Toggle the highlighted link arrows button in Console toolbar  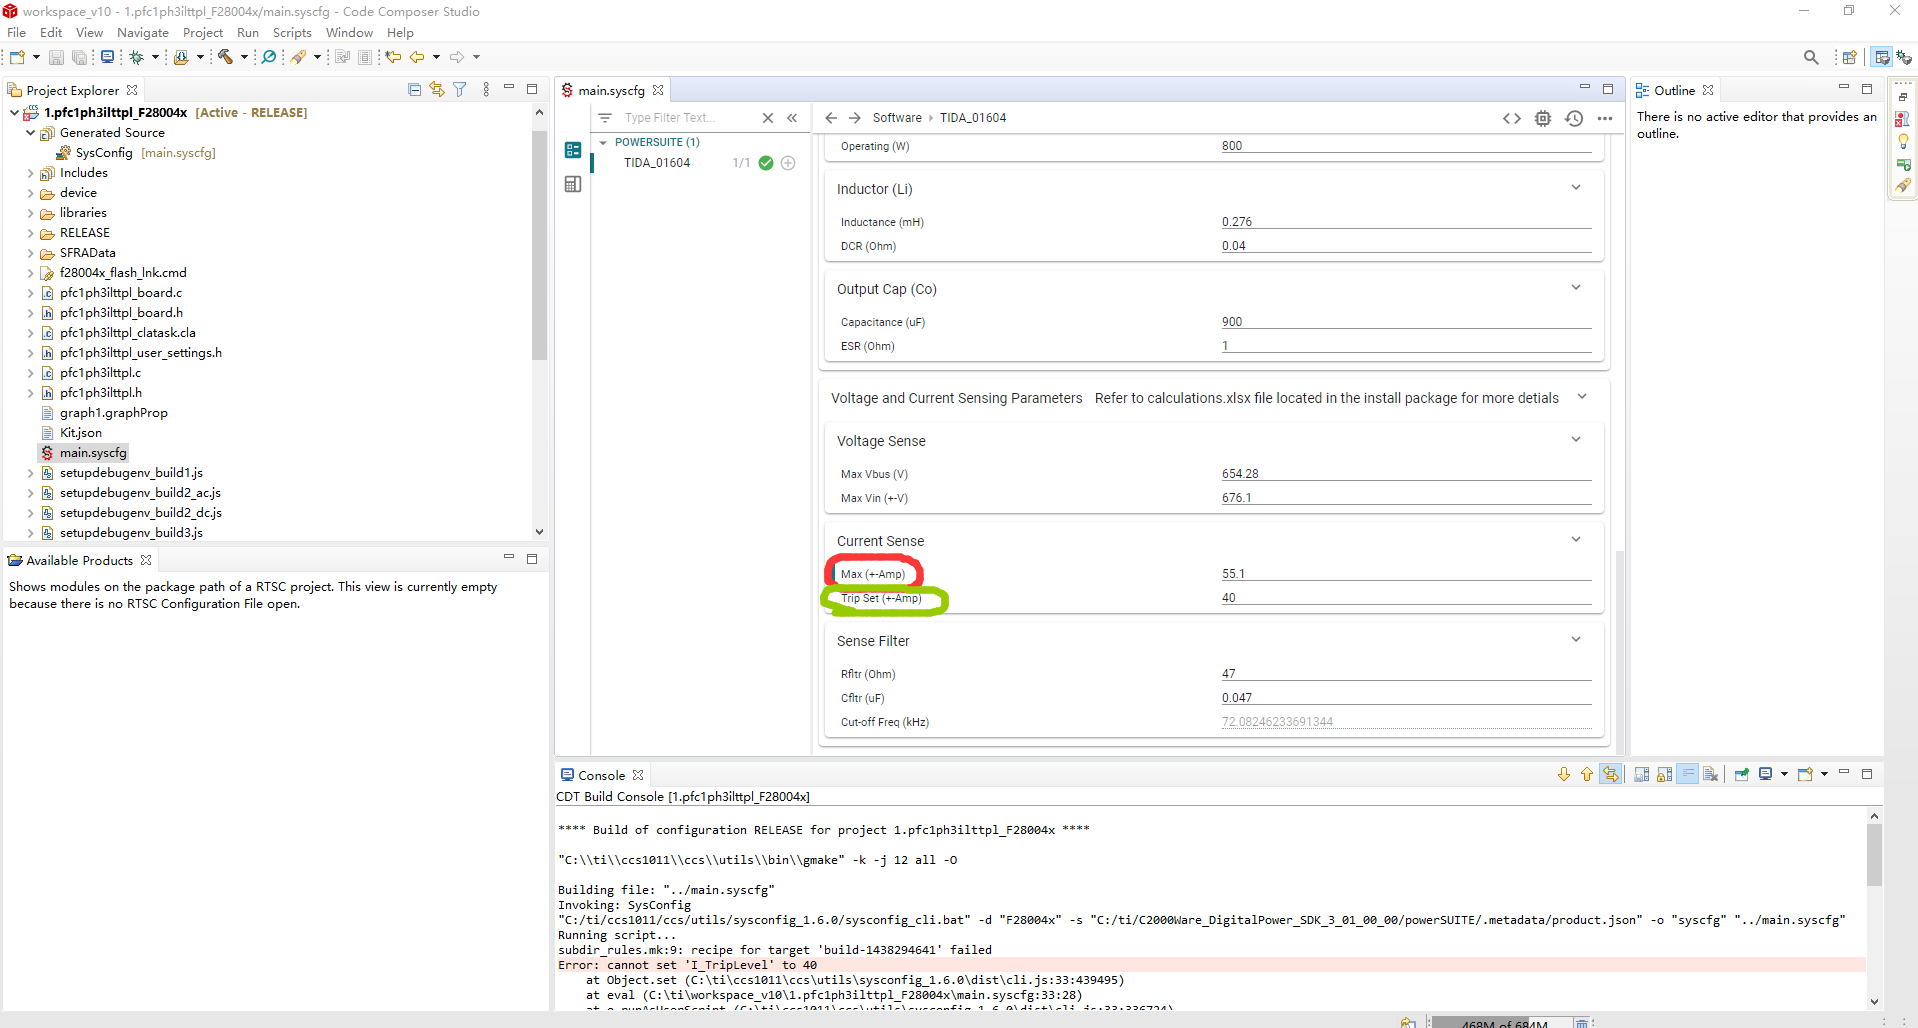coord(1611,774)
